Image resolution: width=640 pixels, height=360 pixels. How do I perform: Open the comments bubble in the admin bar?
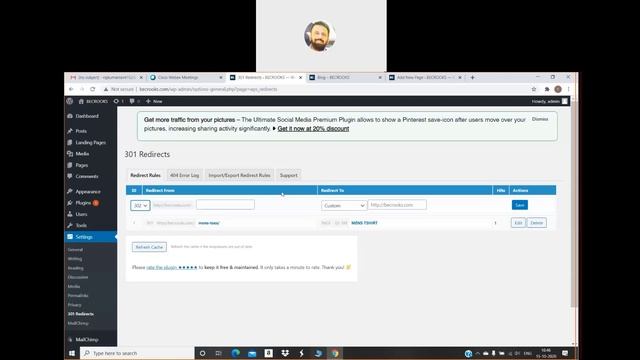coord(134,101)
